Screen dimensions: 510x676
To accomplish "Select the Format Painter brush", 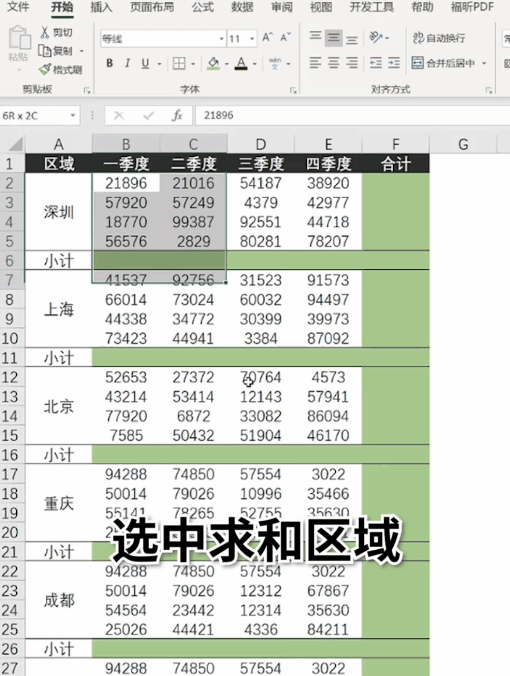I will coord(45,69).
